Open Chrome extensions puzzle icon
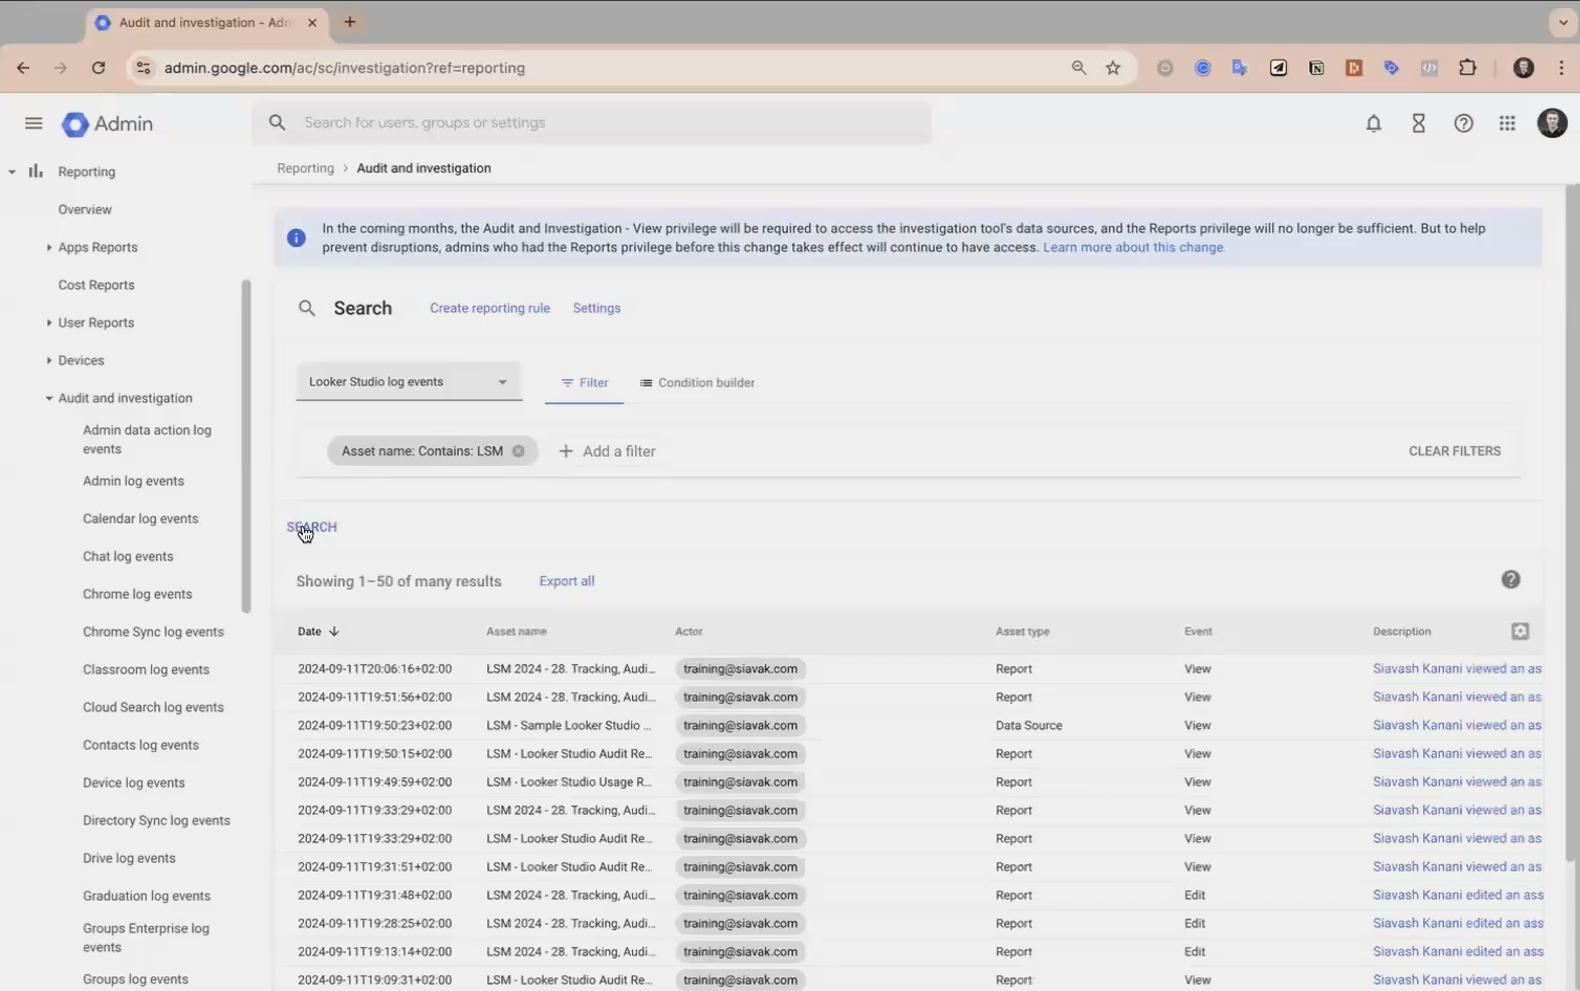 tap(1467, 68)
